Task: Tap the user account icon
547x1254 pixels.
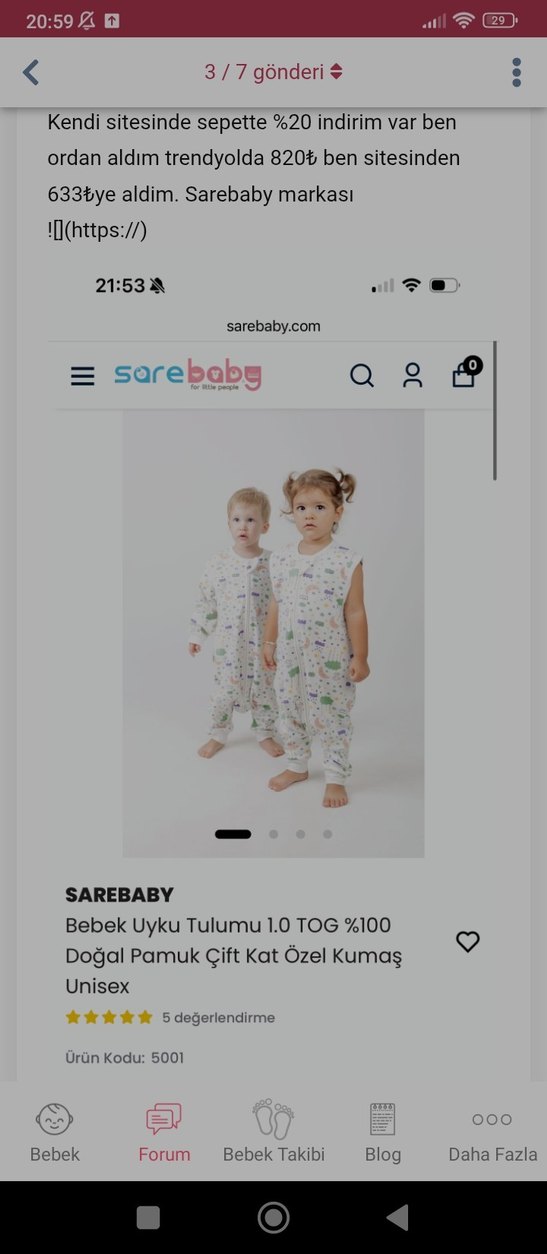Action: pos(413,375)
